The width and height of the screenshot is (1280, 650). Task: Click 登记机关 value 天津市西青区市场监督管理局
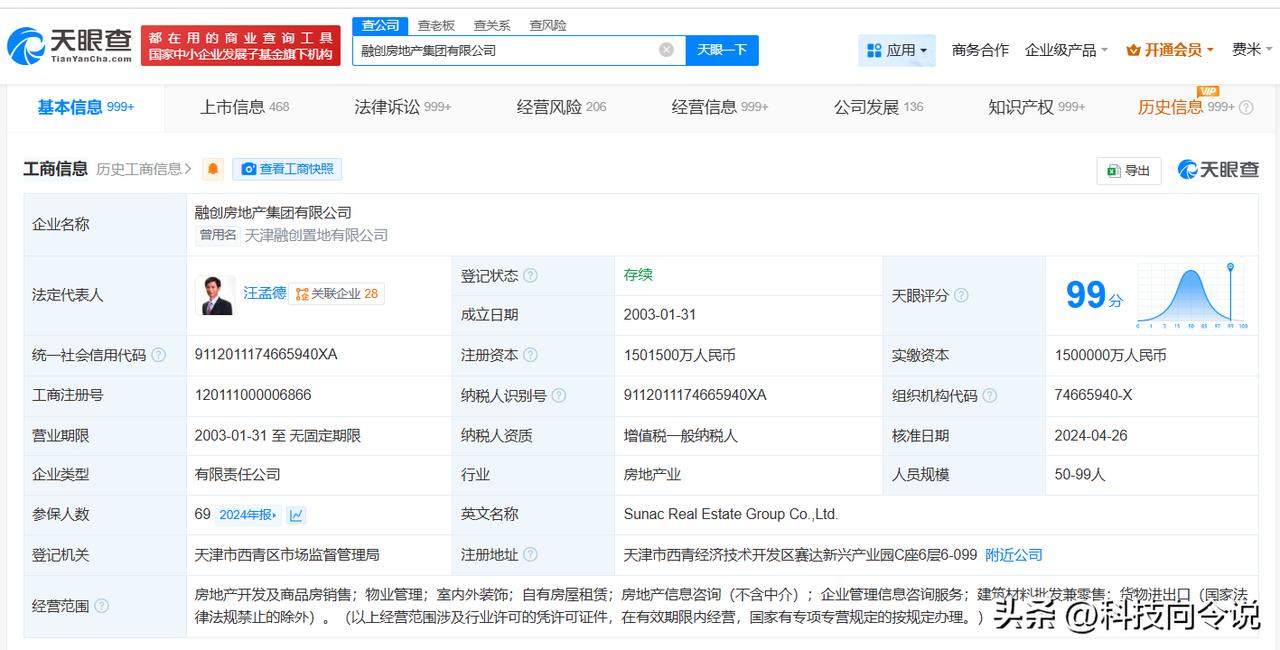[287, 555]
